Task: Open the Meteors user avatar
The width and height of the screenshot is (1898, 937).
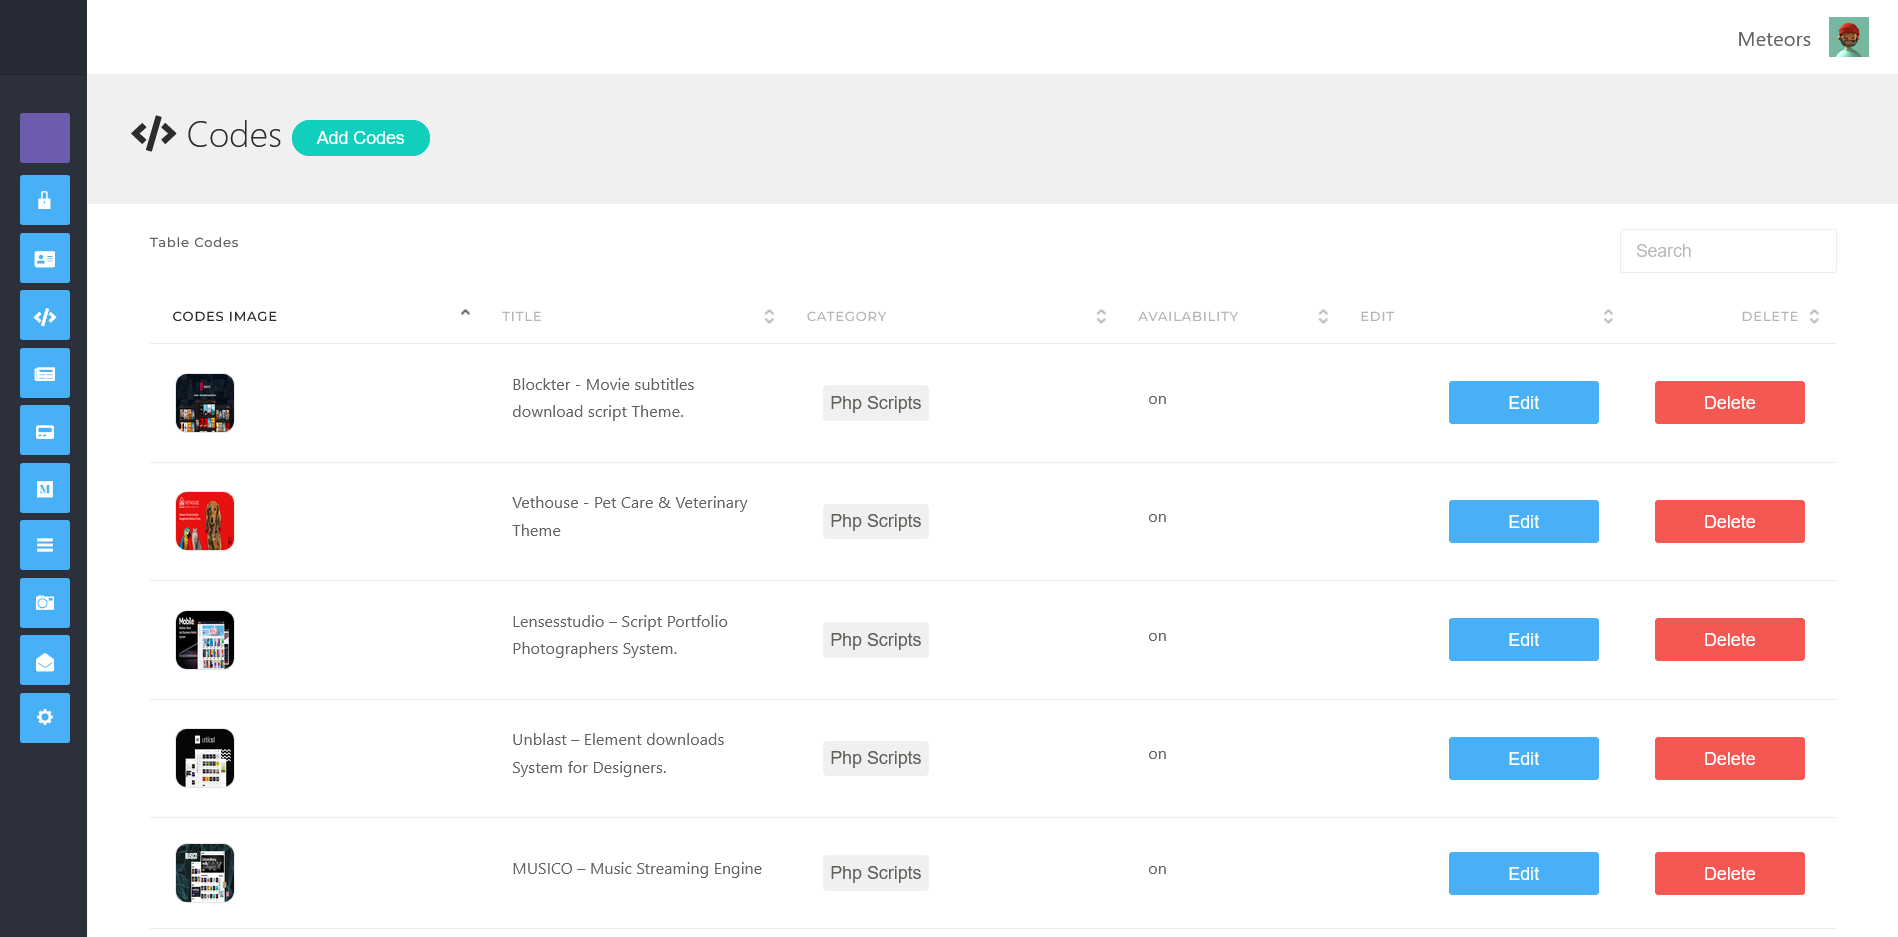Action: coord(1848,38)
